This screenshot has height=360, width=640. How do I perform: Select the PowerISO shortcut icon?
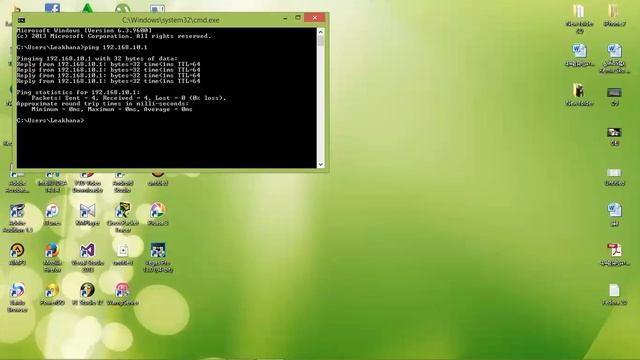tap(52, 293)
